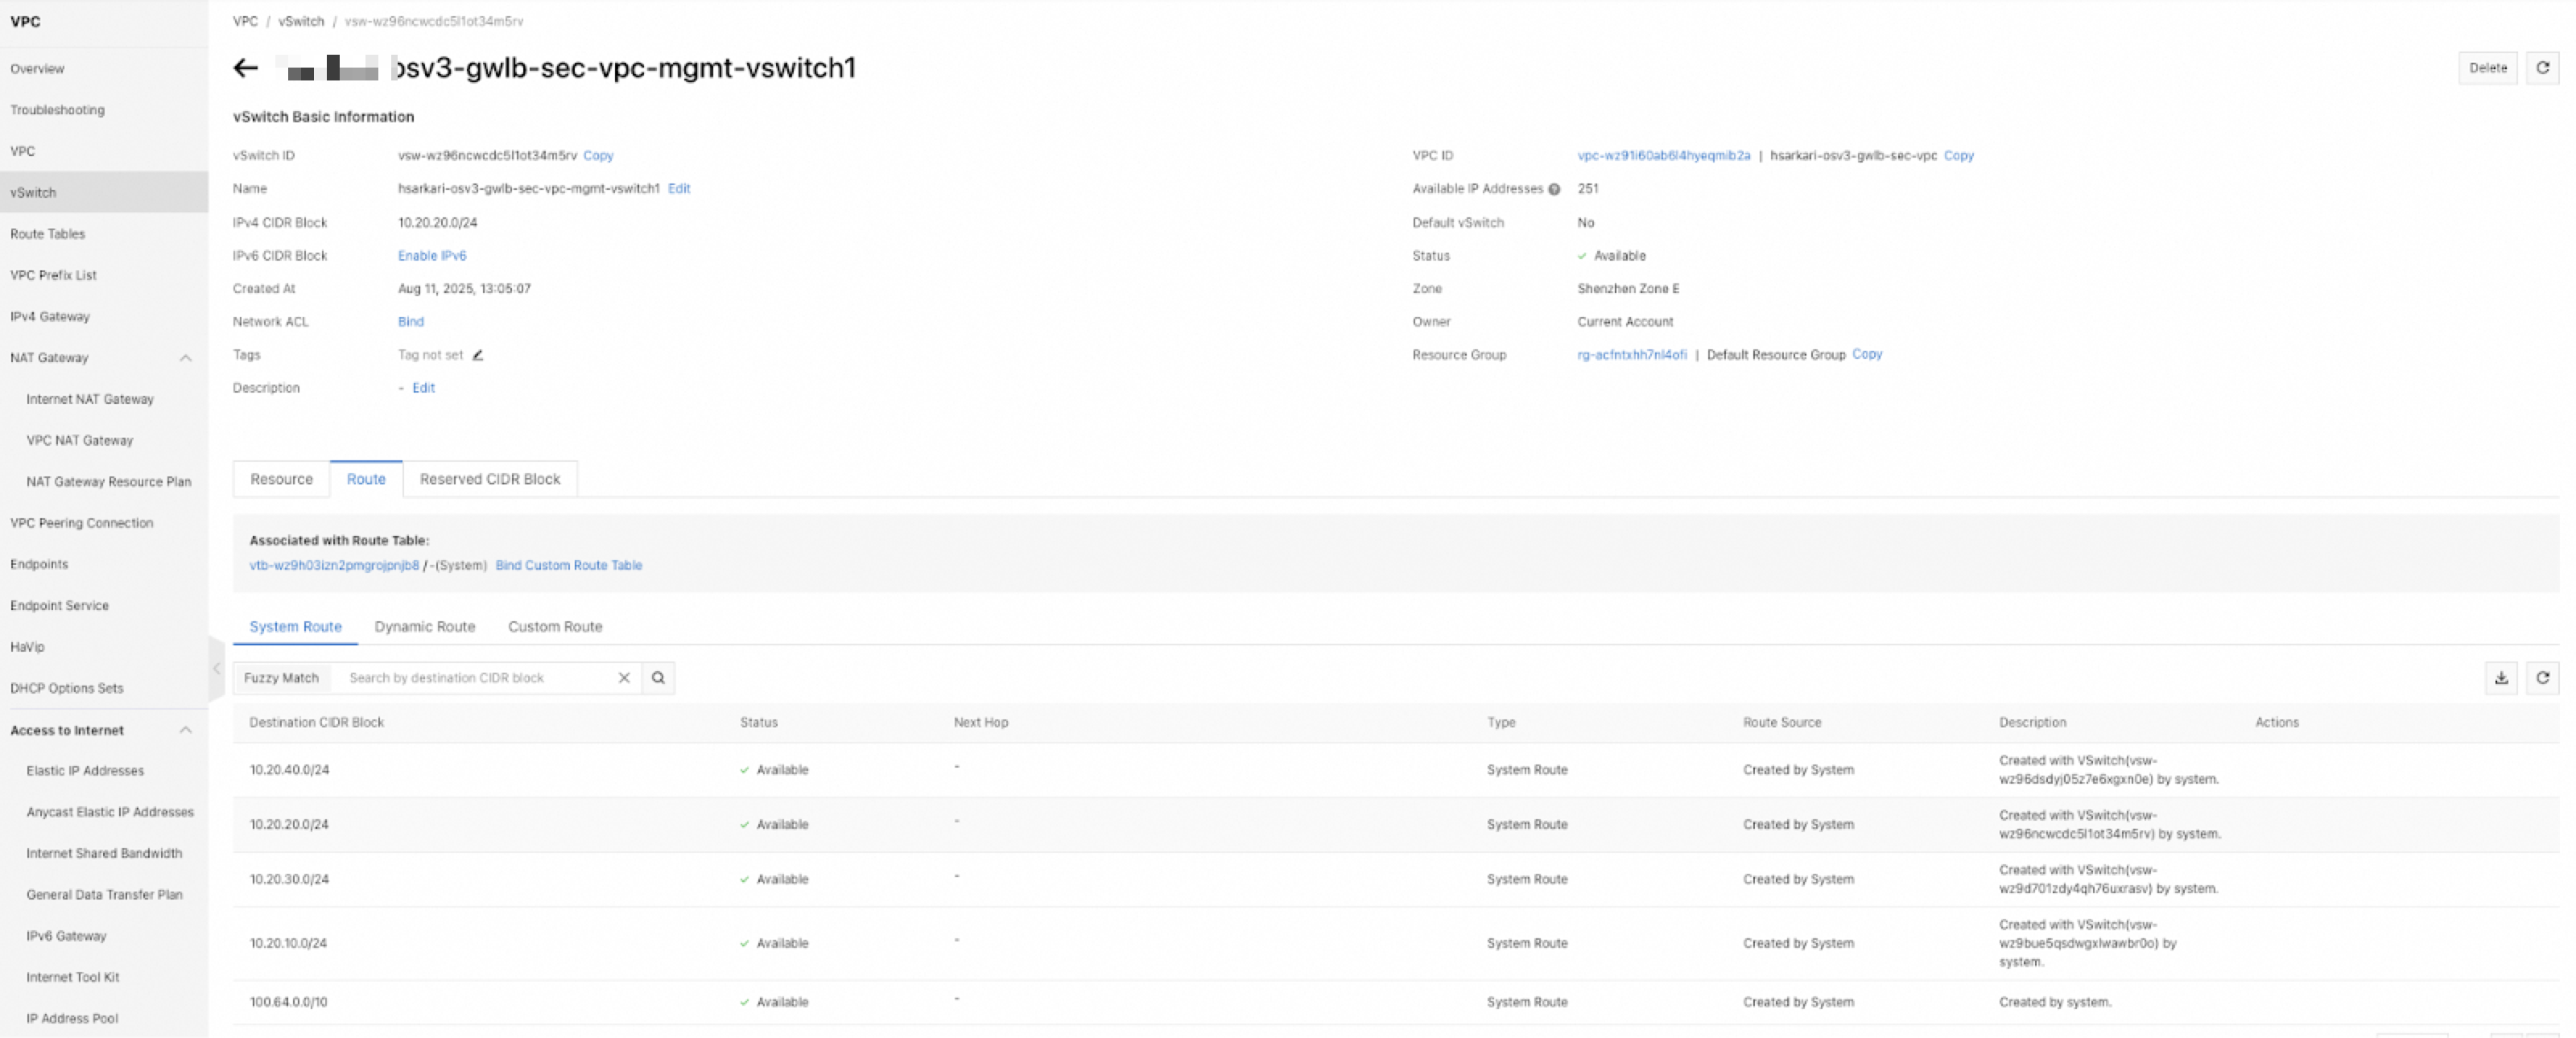The width and height of the screenshot is (2576, 1038).
Task: Open the Custom Route tab
Action: click(554, 627)
